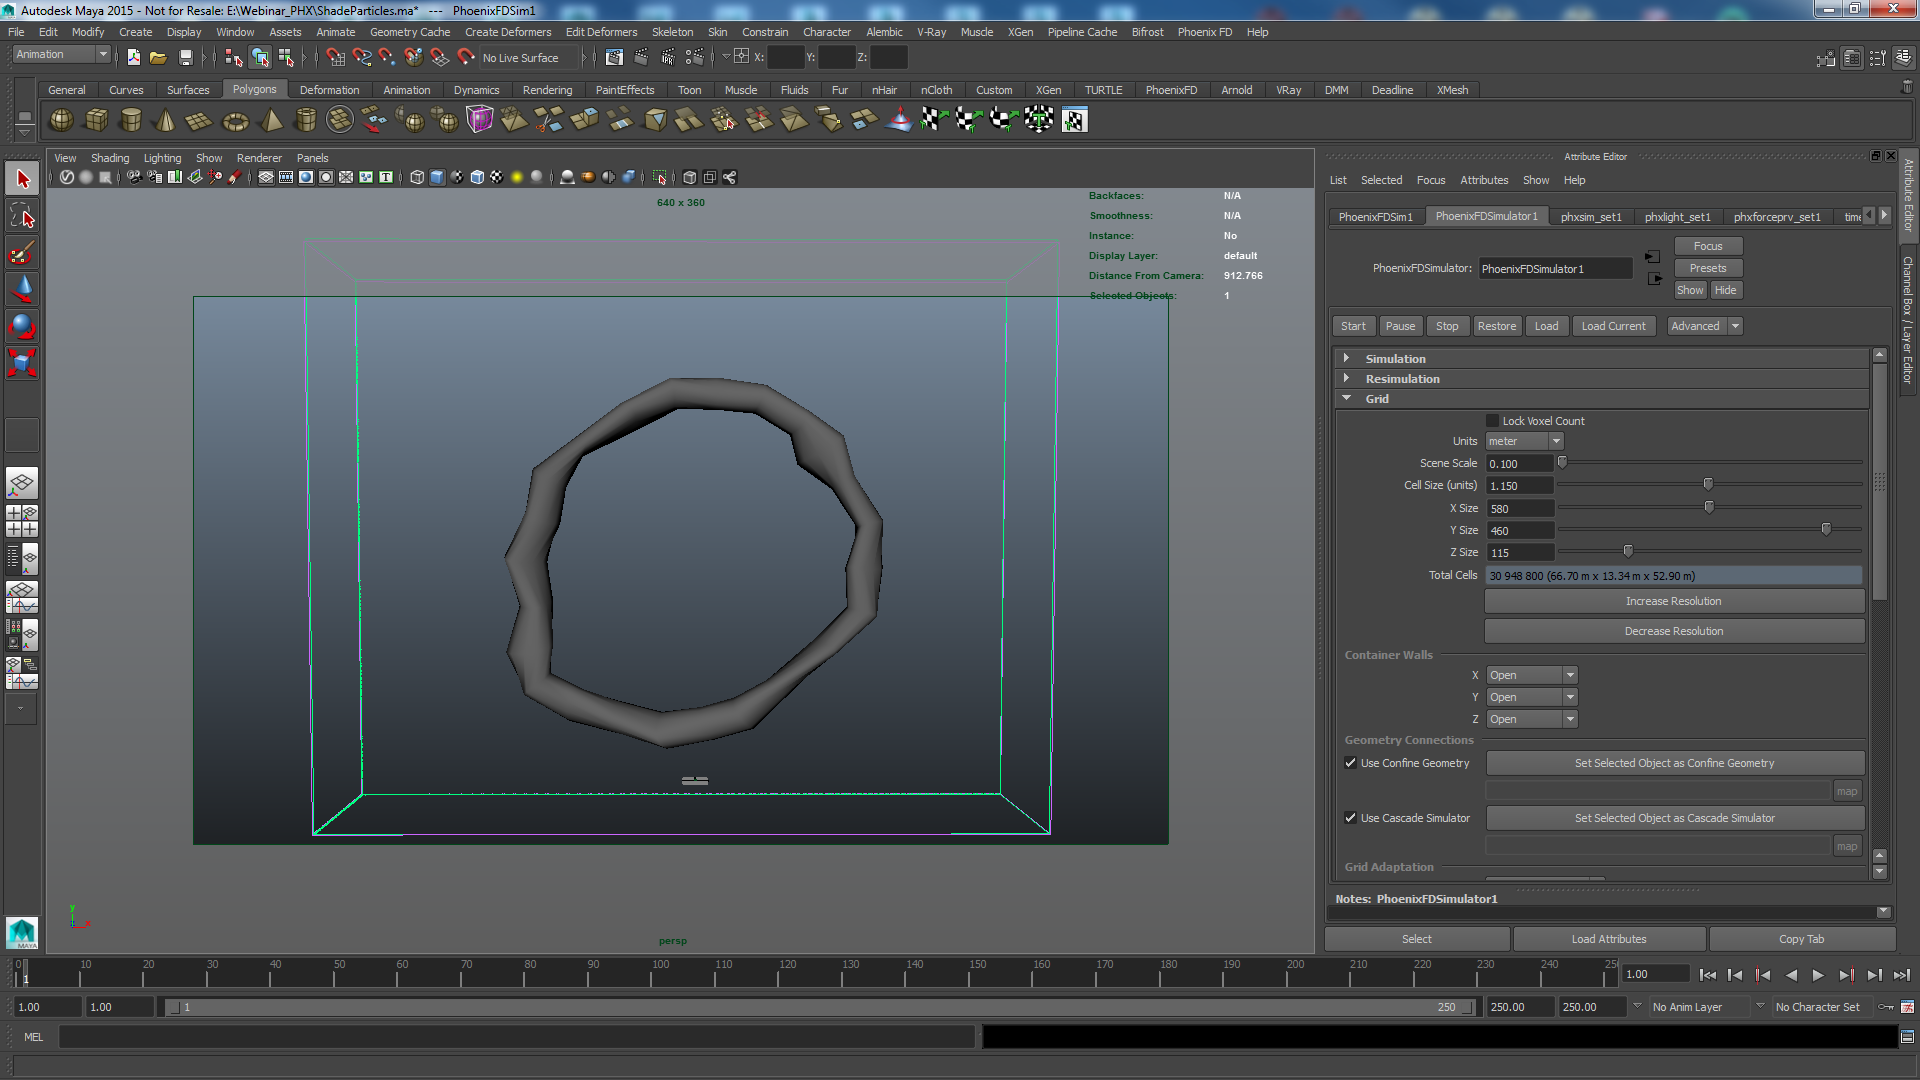Select the PhoenixFDSim1 attribute tab

click(x=1375, y=217)
